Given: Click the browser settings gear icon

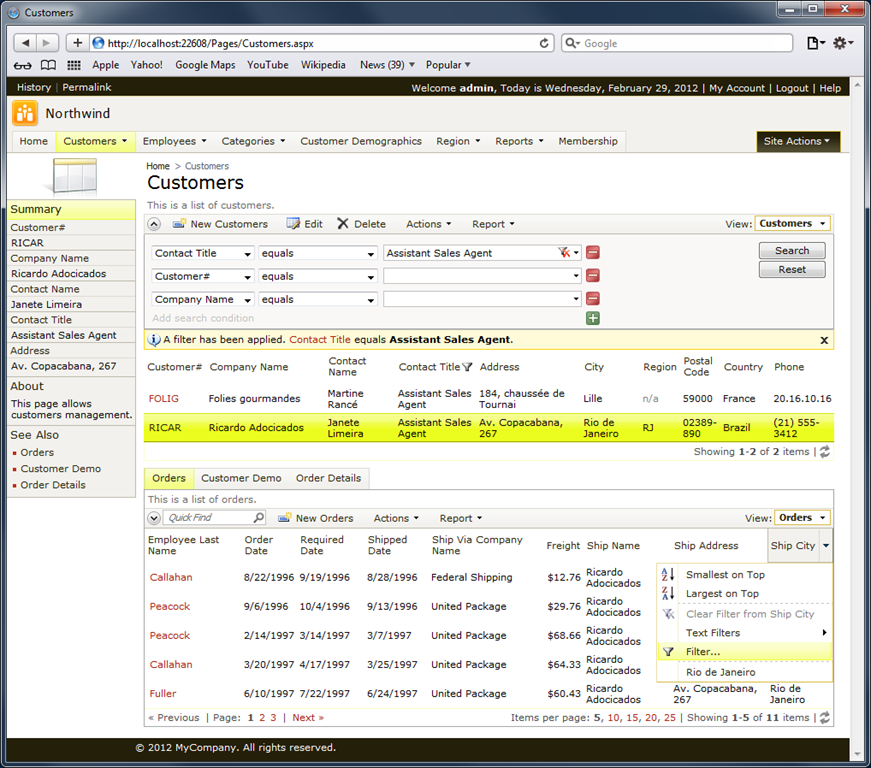Looking at the screenshot, I should pyautogui.click(x=842, y=43).
